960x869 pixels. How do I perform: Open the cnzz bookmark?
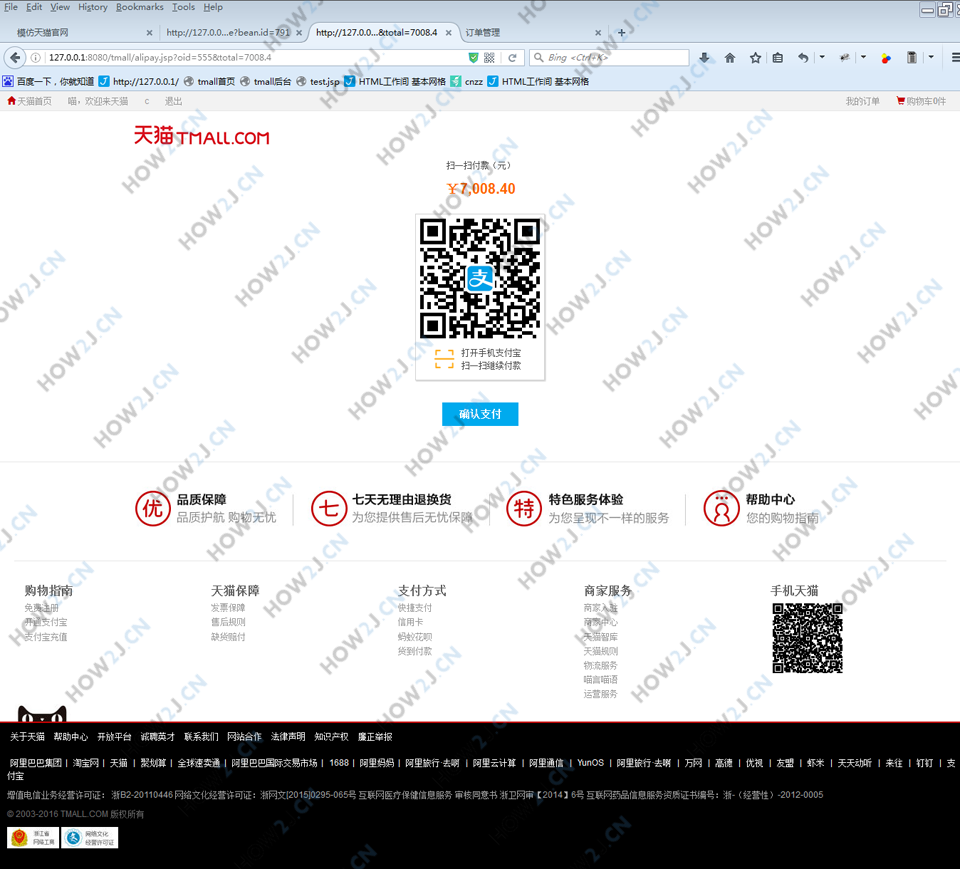click(467, 81)
